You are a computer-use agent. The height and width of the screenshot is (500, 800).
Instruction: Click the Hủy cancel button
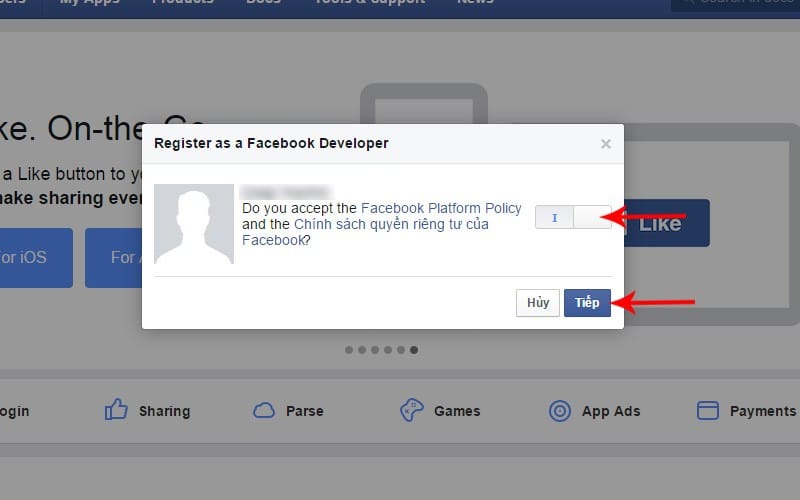(x=538, y=303)
